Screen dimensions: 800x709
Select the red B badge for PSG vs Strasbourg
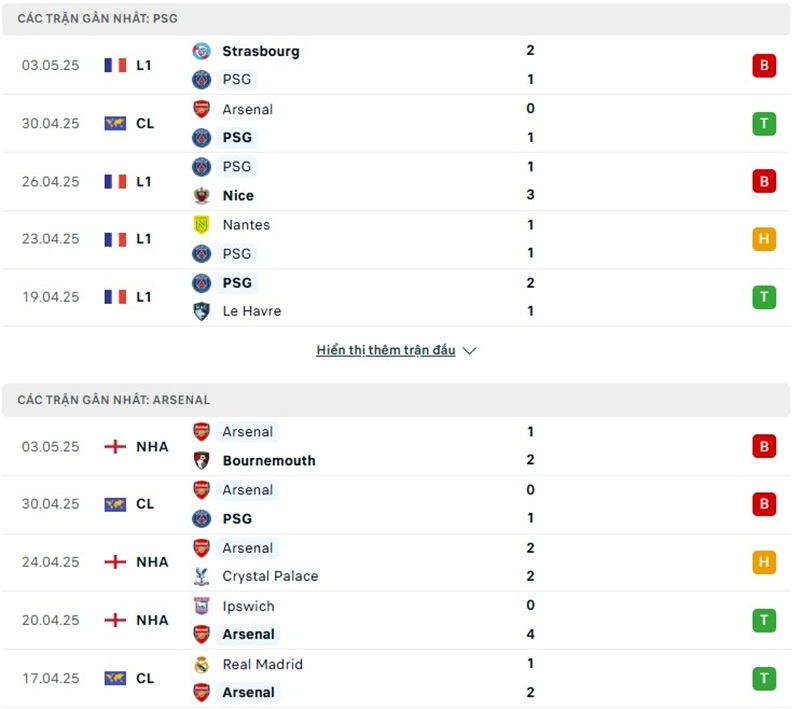[764, 65]
